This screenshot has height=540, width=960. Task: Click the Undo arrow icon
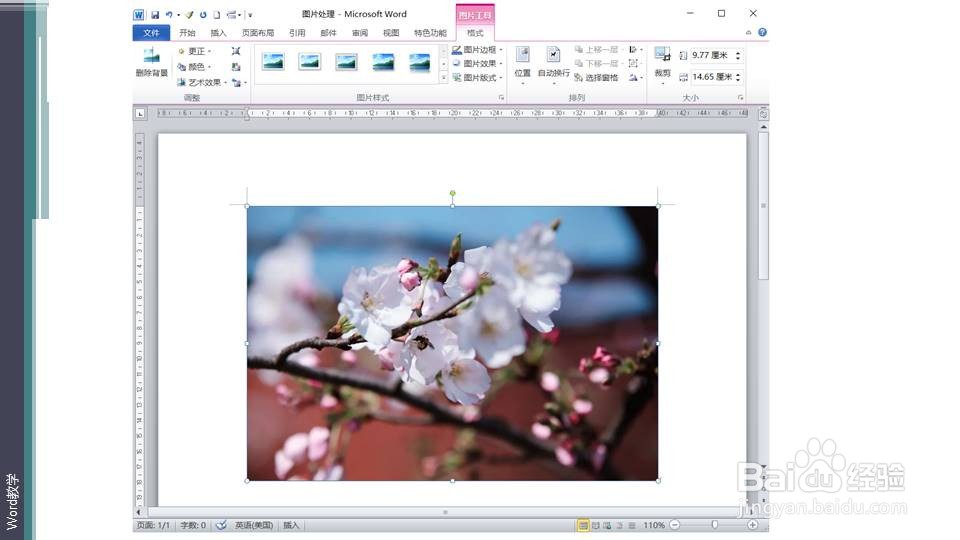169,14
